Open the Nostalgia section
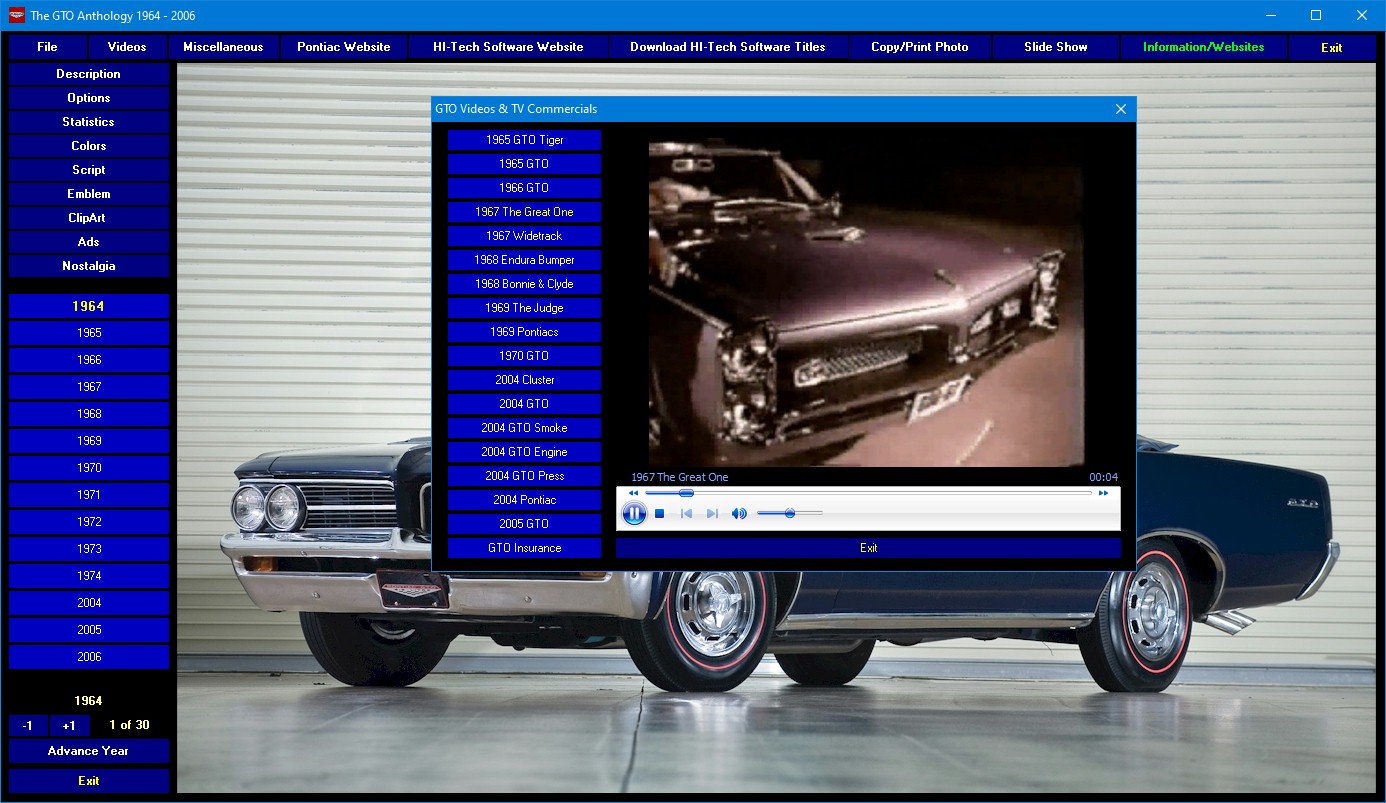The image size is (1386, 803). tap(89, 266)
